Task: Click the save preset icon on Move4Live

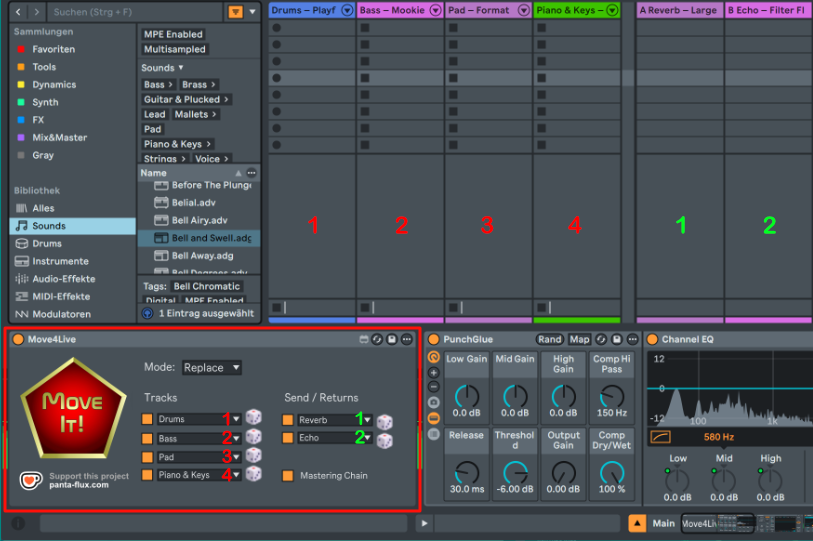Action: click(x=391, y=340)
